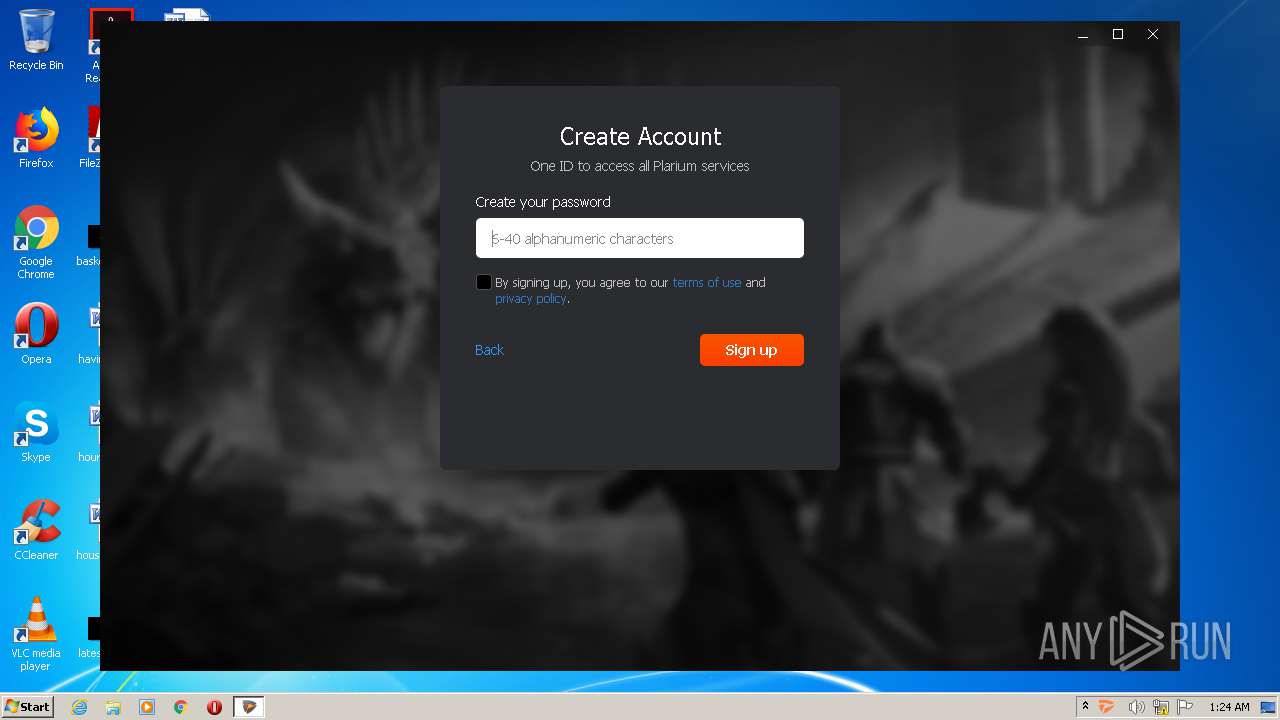1280x720 pixels.
Task: Launch Google Chrome from the desktop
Action: [x=36, y=243]
